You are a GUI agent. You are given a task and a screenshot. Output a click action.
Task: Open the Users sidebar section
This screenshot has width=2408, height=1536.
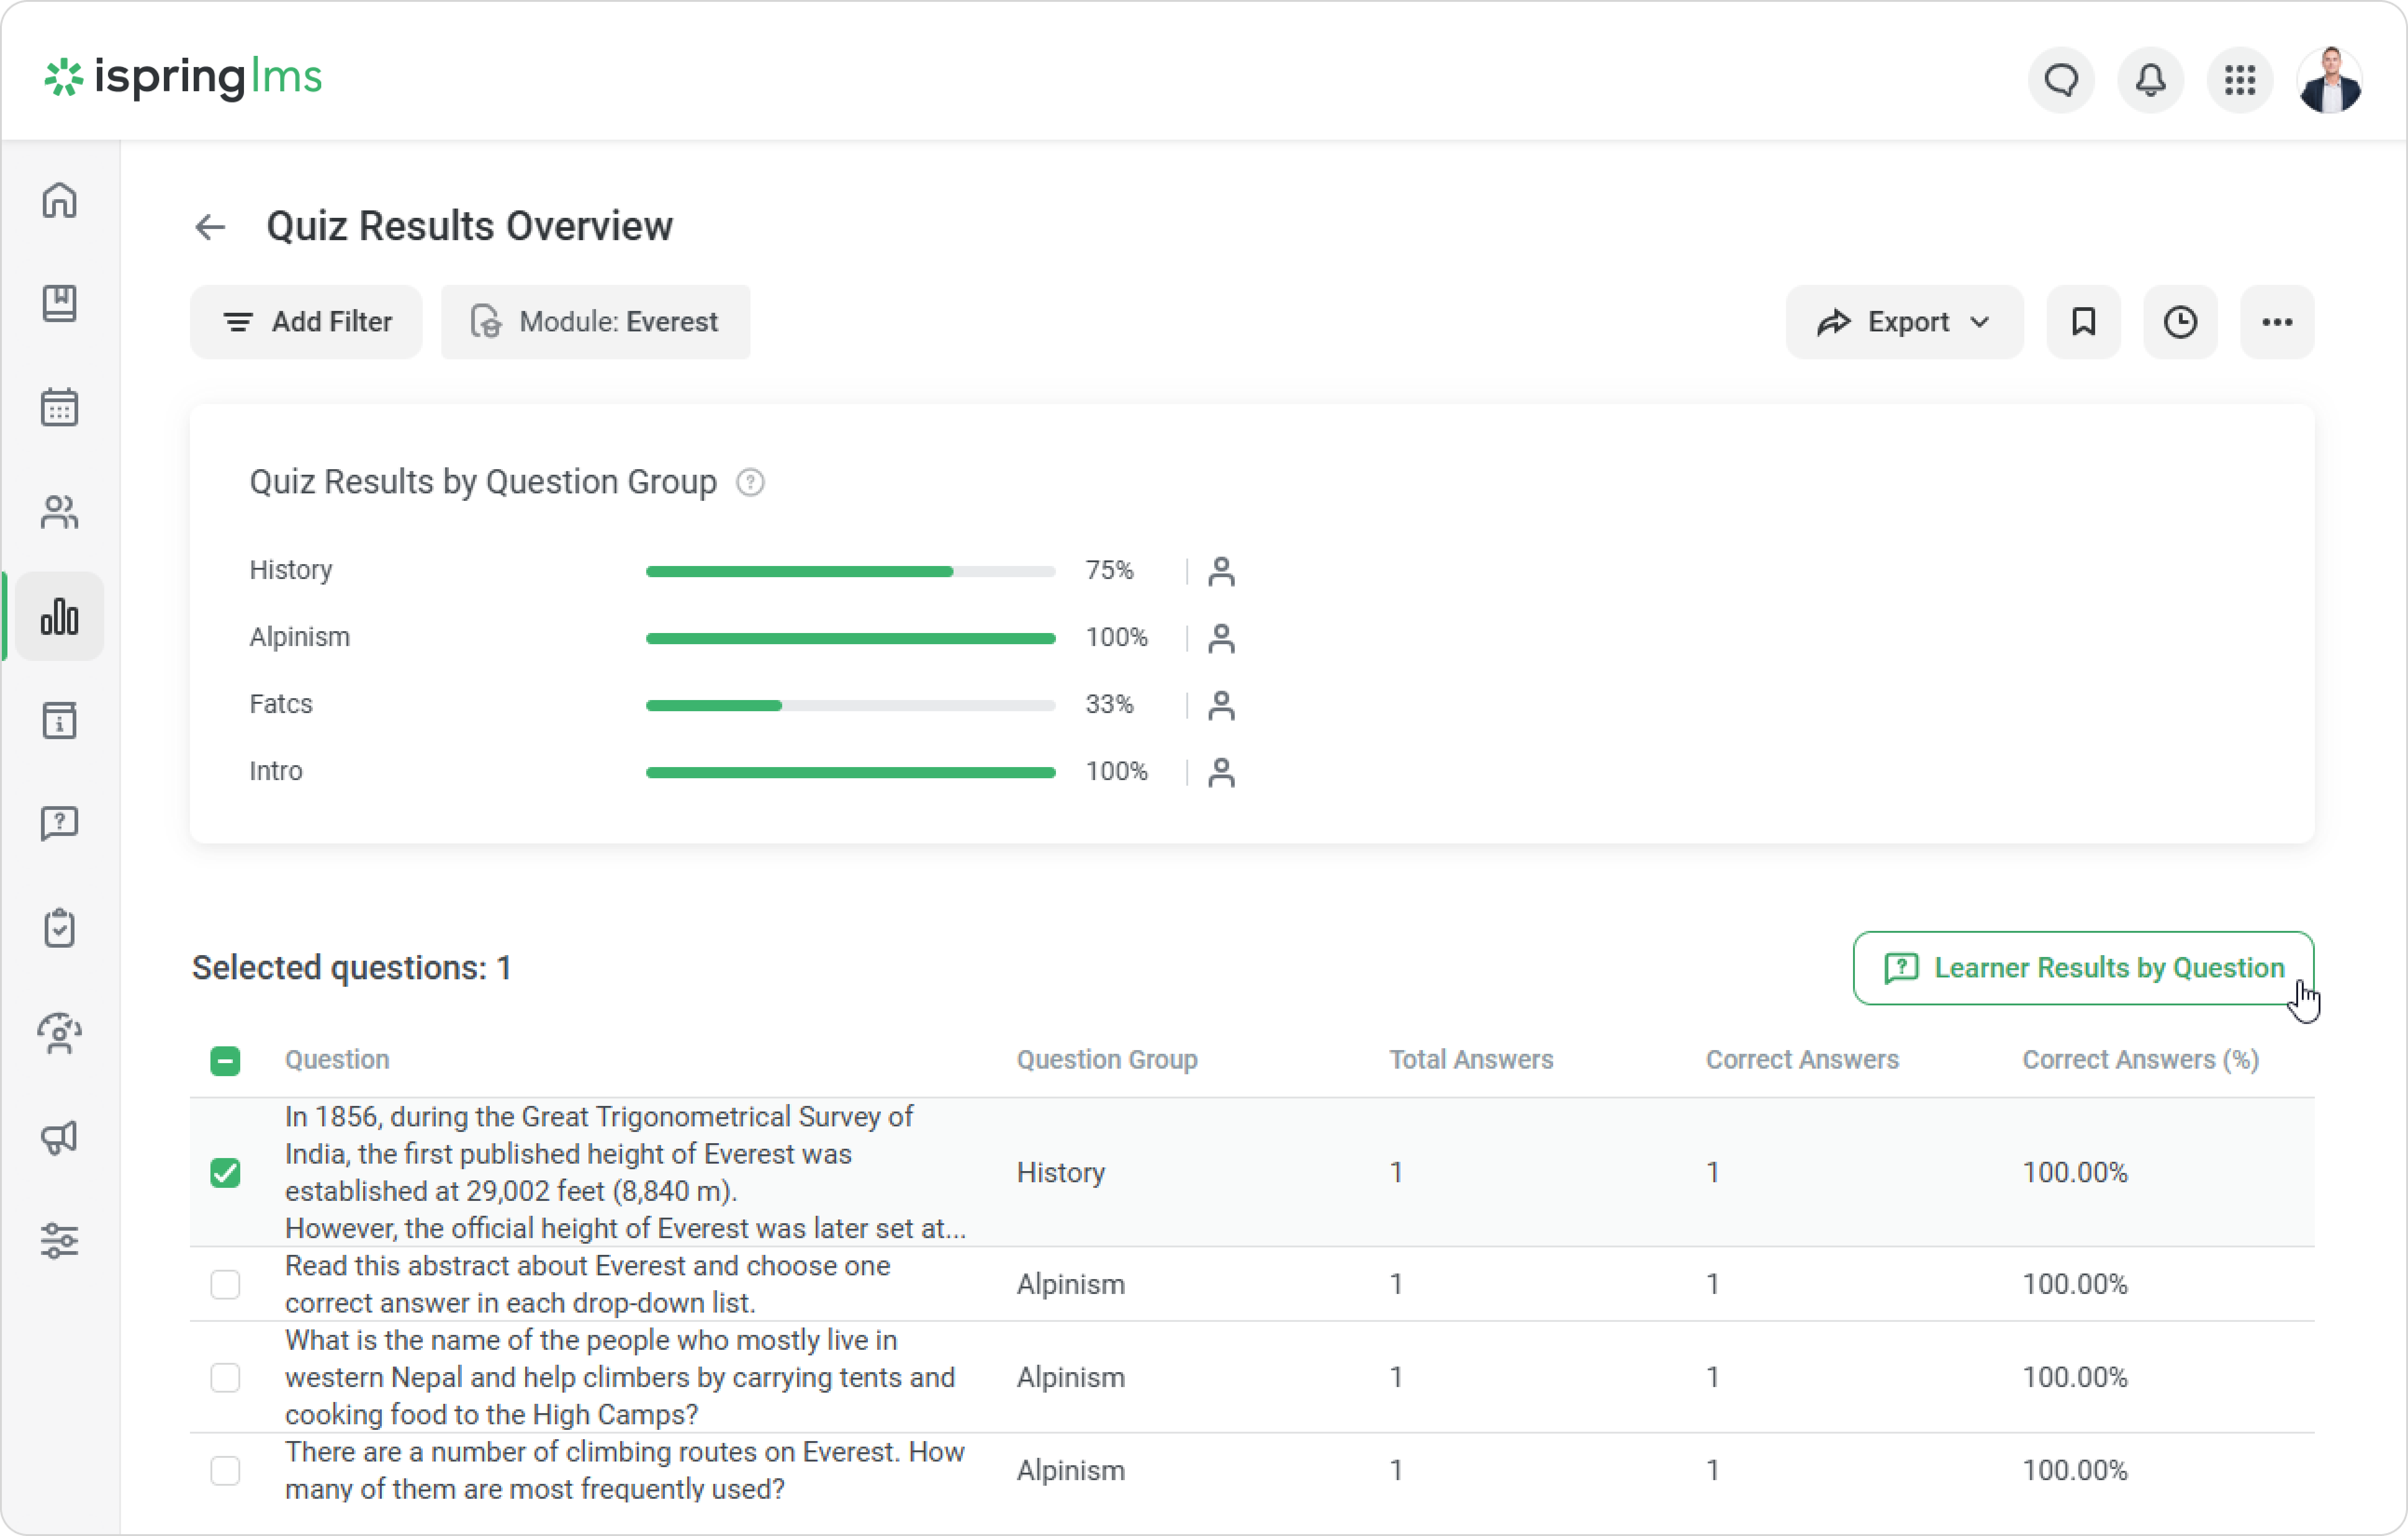point(60,512)
